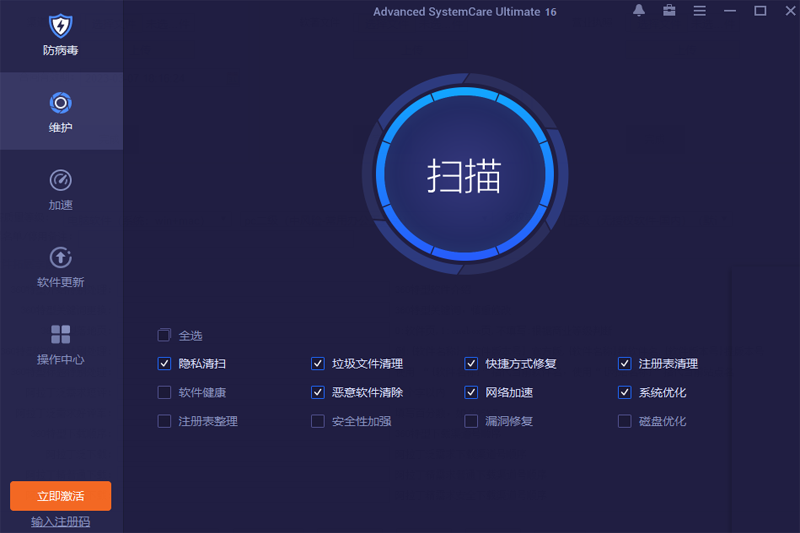Click 立即激活 activate now button
The height and width of the screenshot is (533, 800).
tap(61, 496)
